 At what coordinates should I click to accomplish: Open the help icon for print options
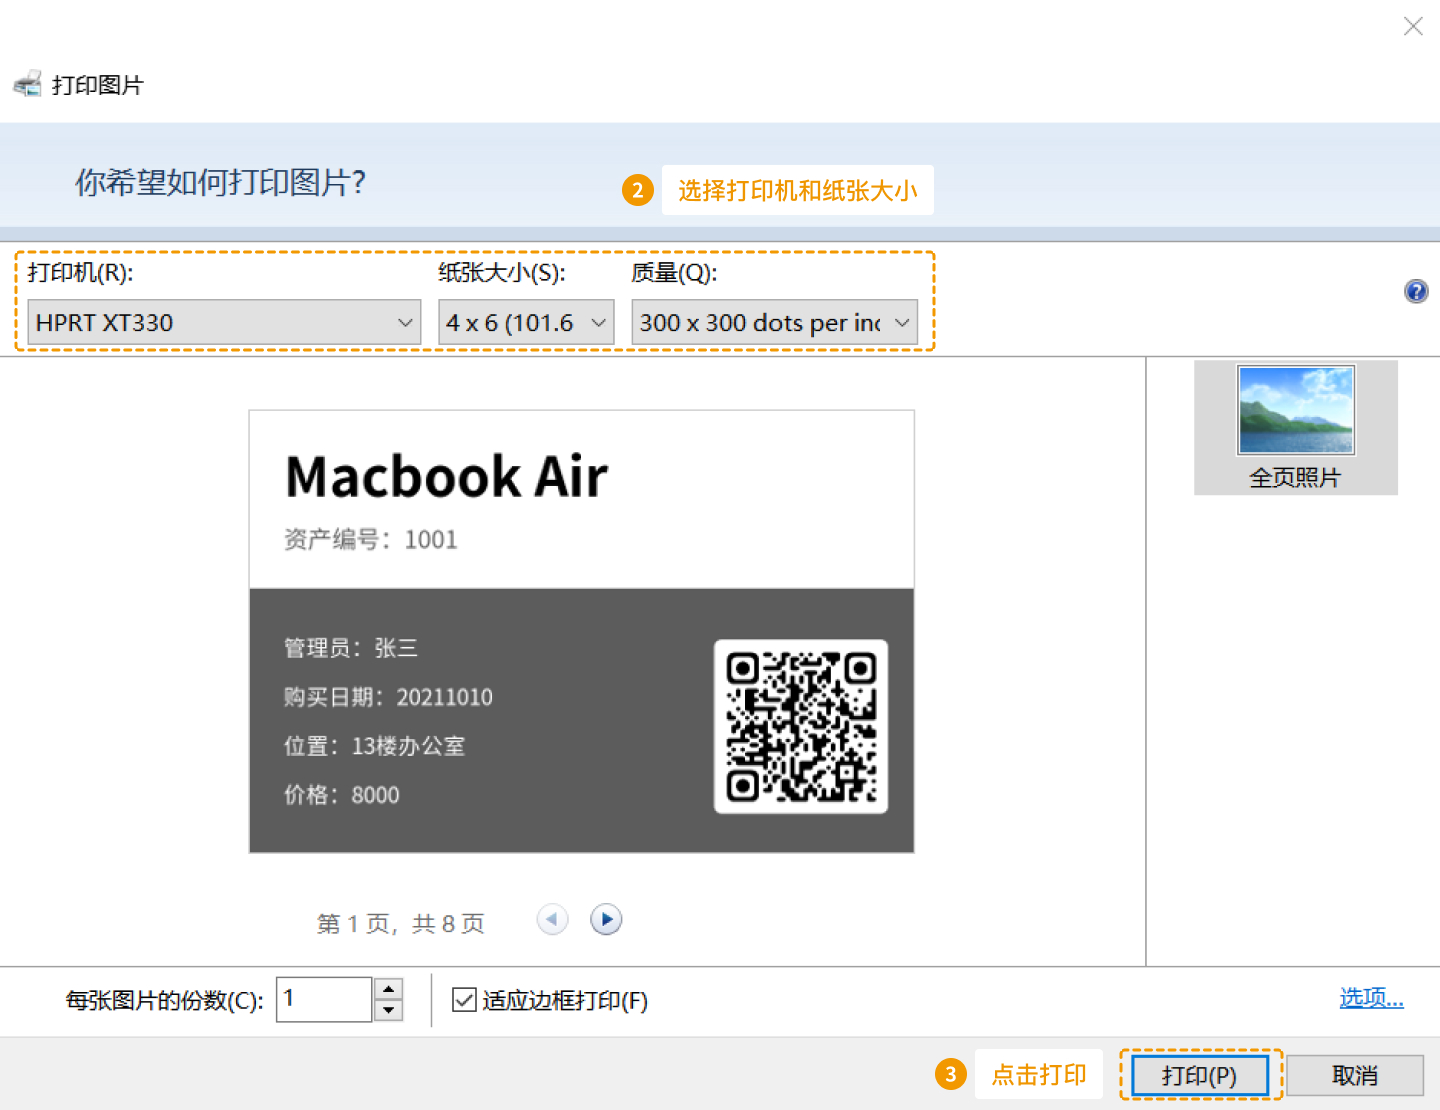(1416, 291)
